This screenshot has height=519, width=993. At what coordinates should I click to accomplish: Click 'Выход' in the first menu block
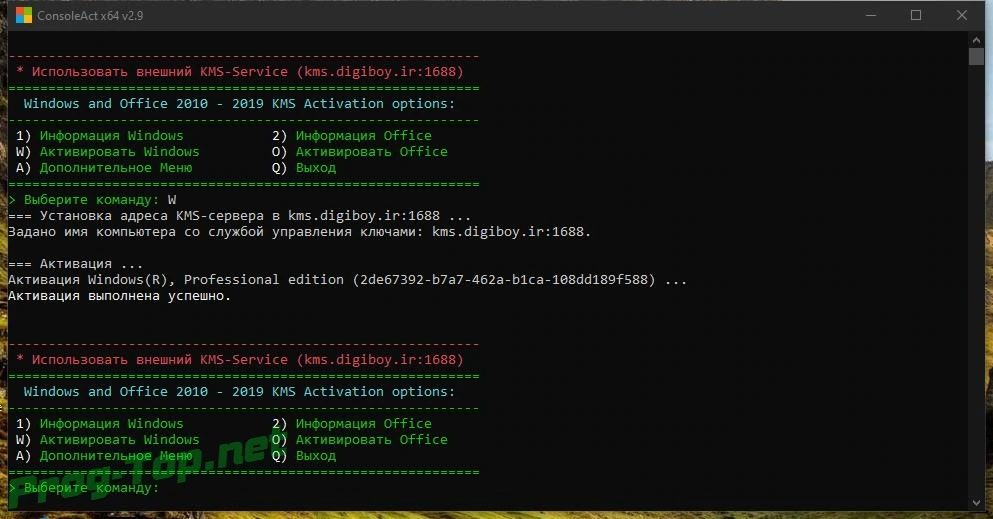[x=316, y=168]
